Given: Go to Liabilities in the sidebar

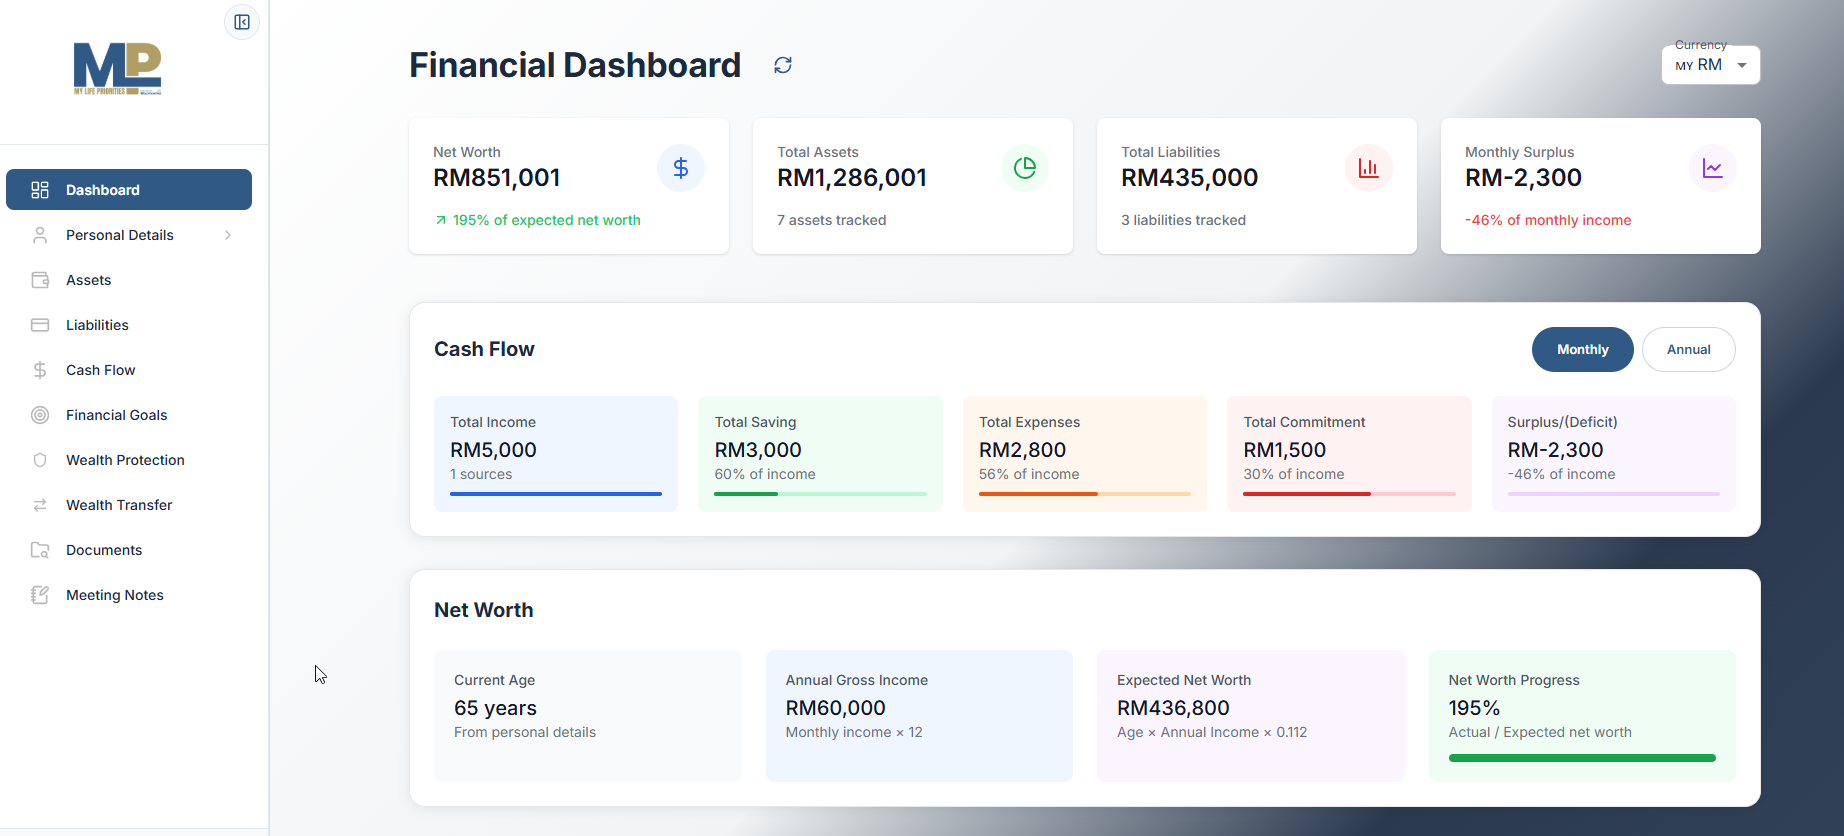Looking at the screenshot, I should [x=97, y=325].
